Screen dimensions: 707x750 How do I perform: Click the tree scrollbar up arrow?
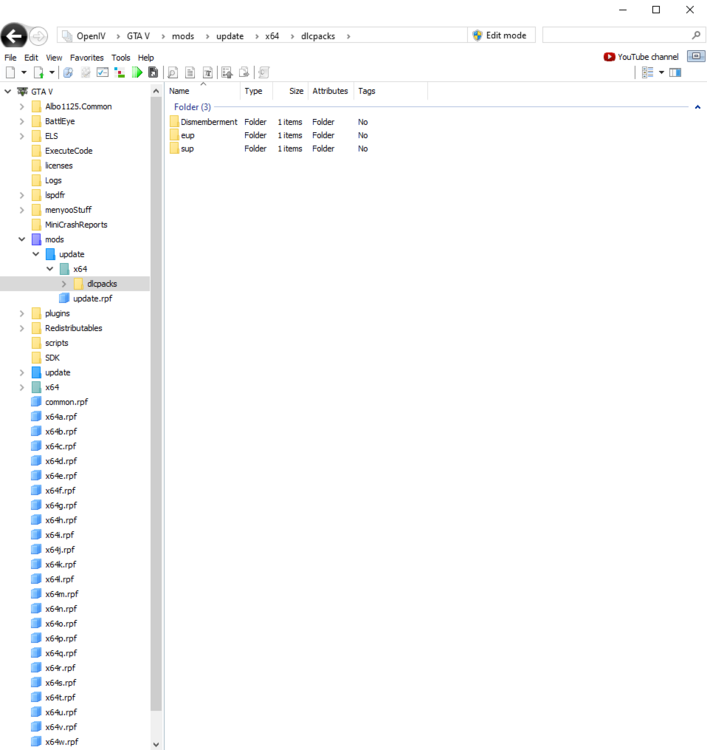[x=156, y=90]
